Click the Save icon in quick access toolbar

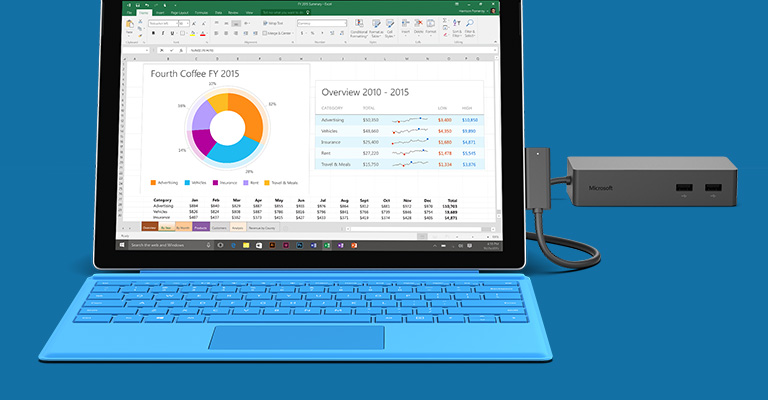tap(138, 5)
